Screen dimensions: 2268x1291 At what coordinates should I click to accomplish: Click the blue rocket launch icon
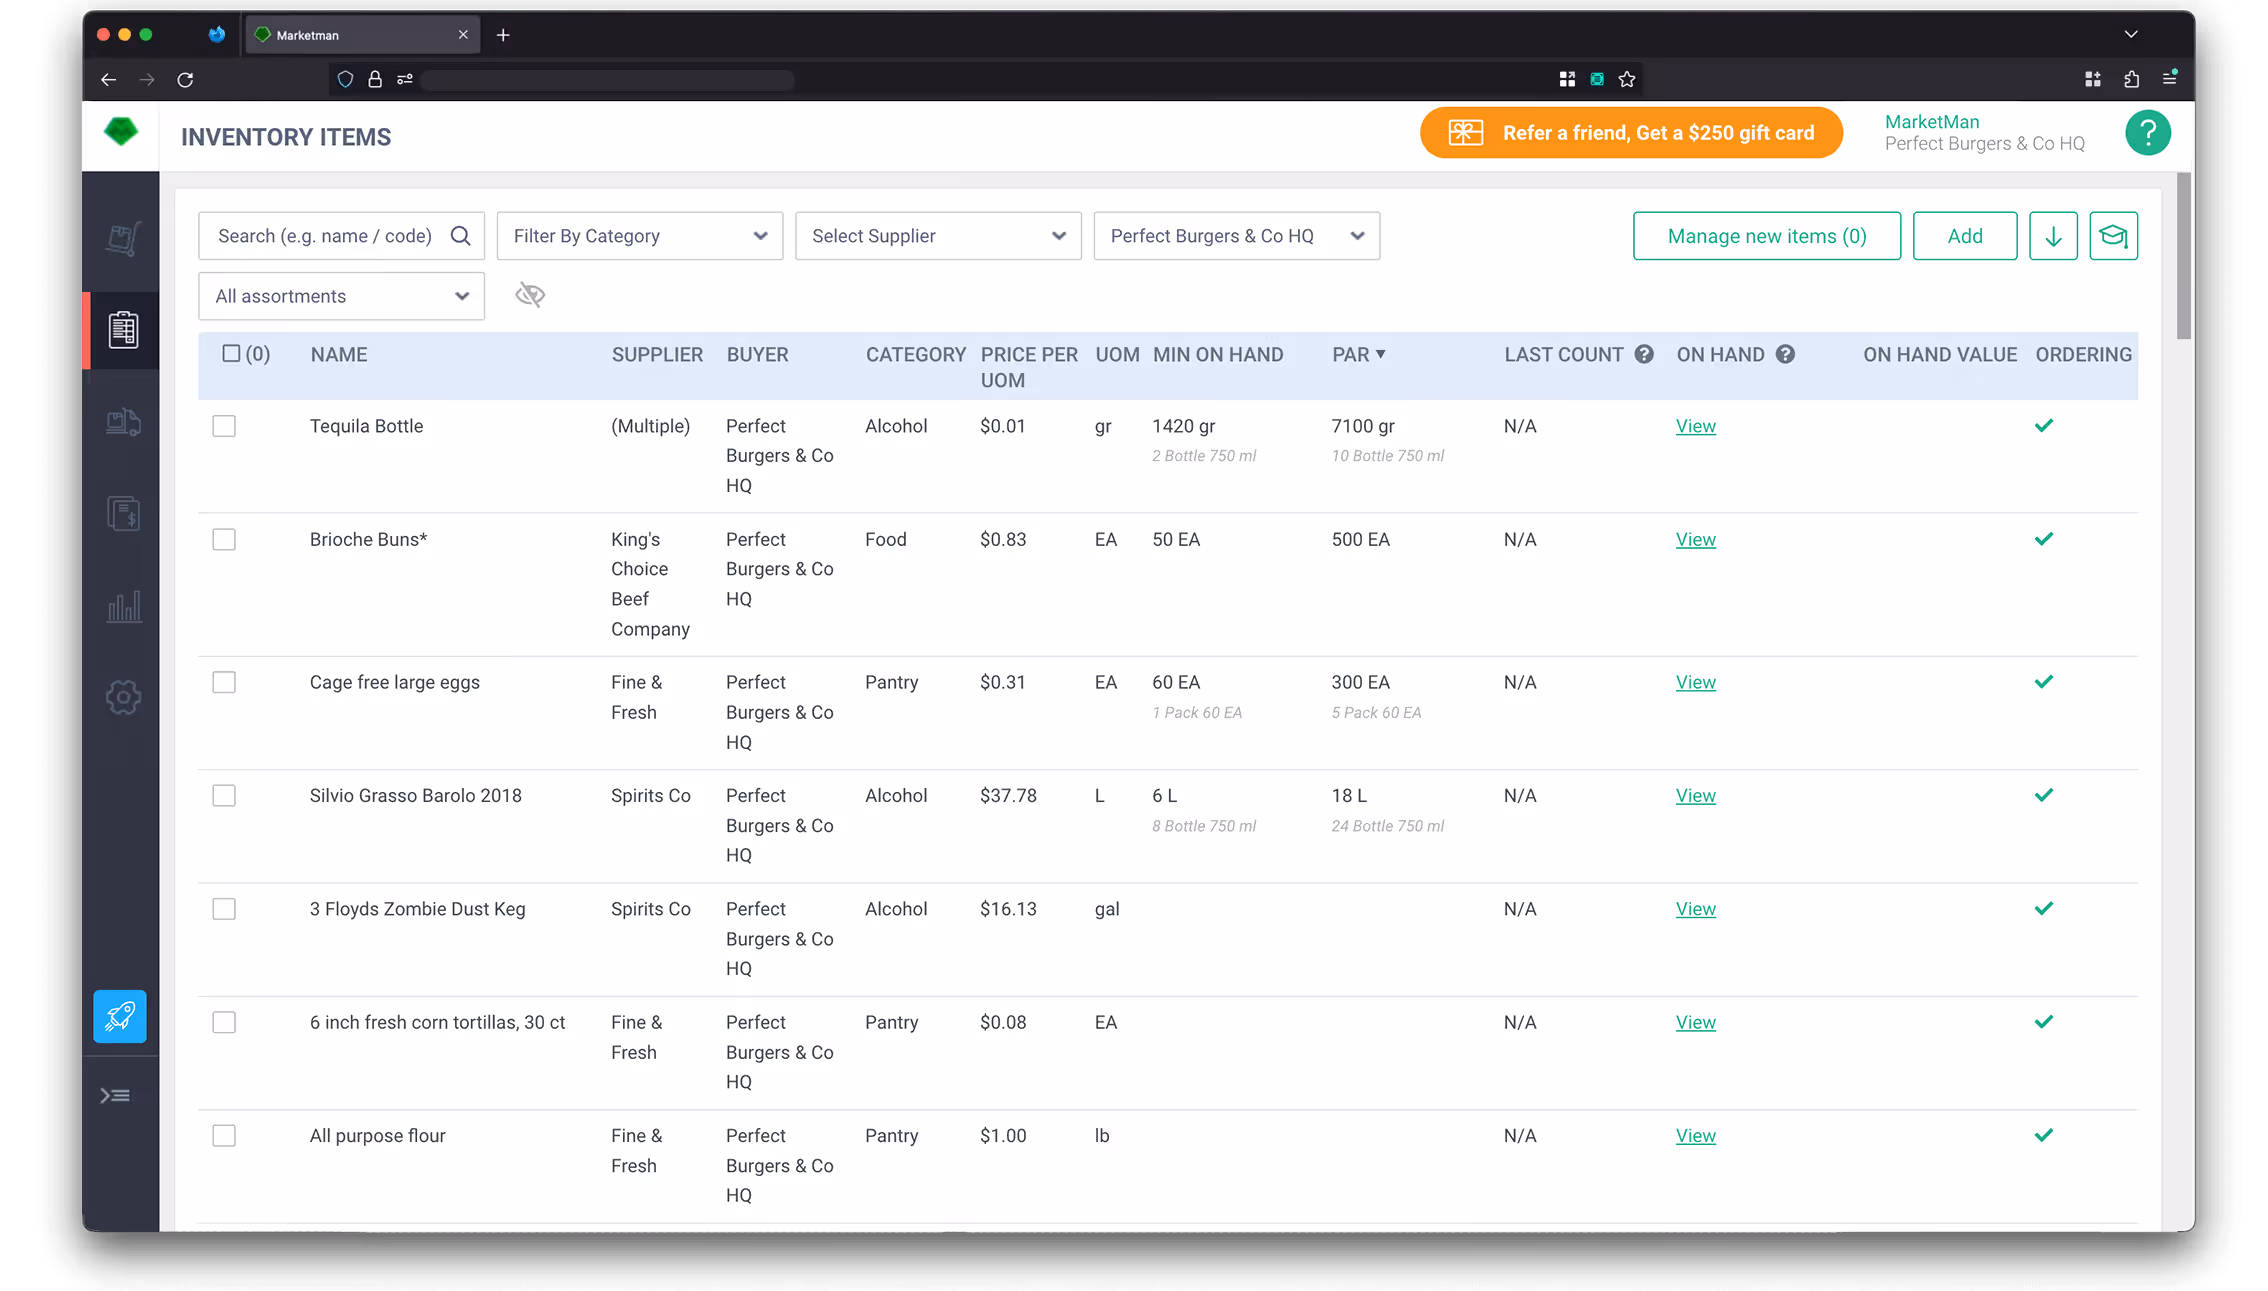click(120, 1016)
